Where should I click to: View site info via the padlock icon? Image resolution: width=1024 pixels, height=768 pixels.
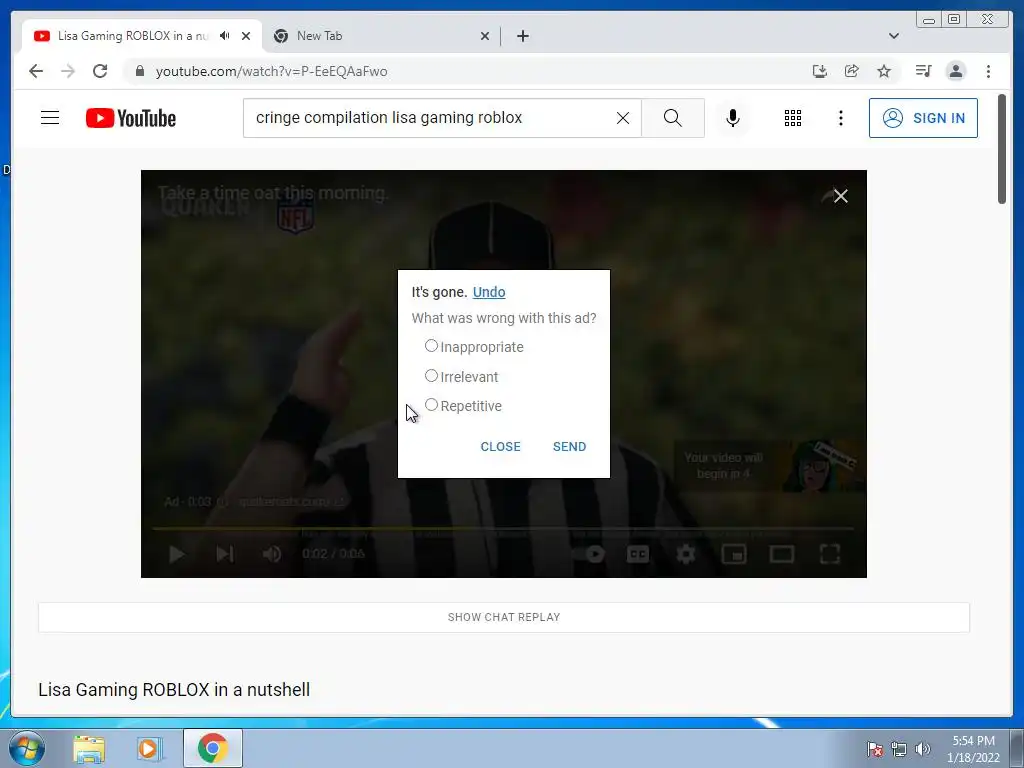pos(139,71)
